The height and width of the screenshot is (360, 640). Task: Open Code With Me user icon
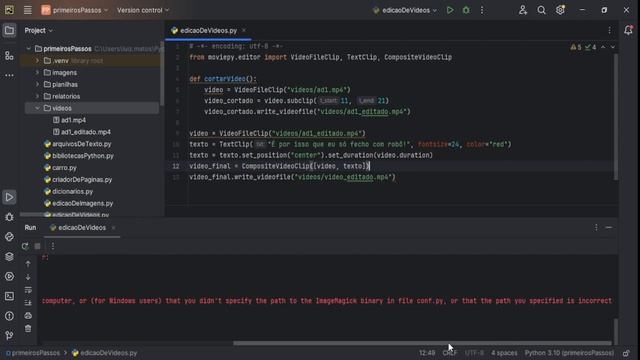click(x=523, y=10)
